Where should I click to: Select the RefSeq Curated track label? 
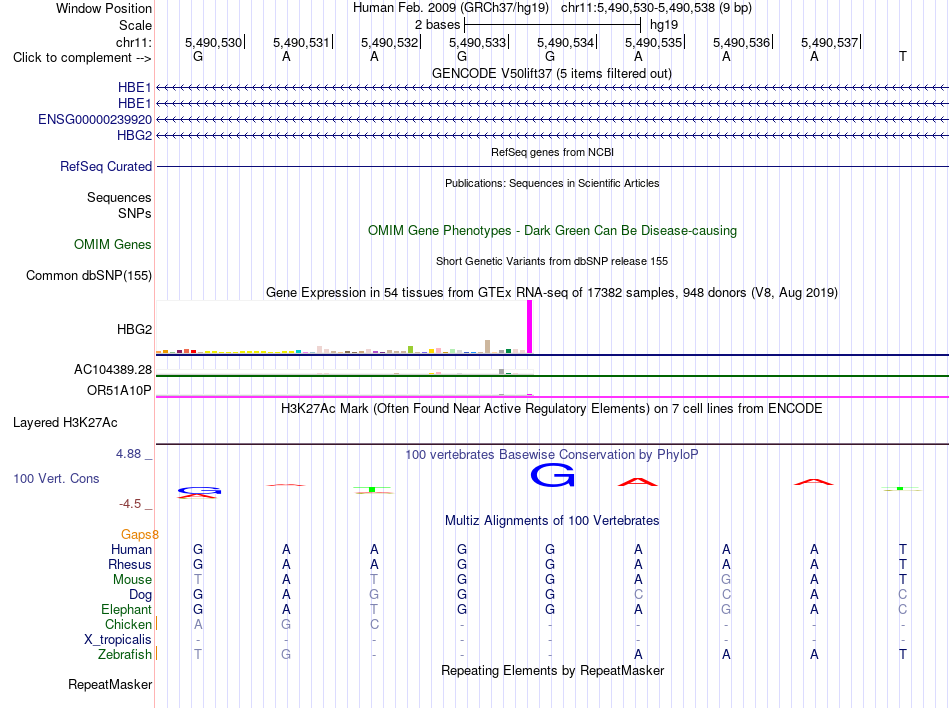[x=105, y=167]
